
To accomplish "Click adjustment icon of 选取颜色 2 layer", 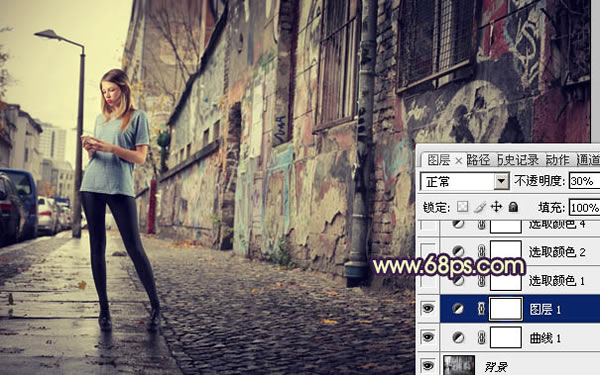I will 458,251.
